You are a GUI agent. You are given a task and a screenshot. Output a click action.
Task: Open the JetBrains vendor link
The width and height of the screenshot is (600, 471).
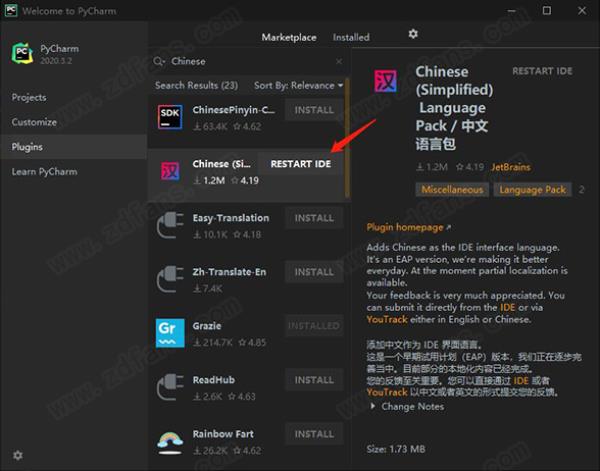click(511, 167)
